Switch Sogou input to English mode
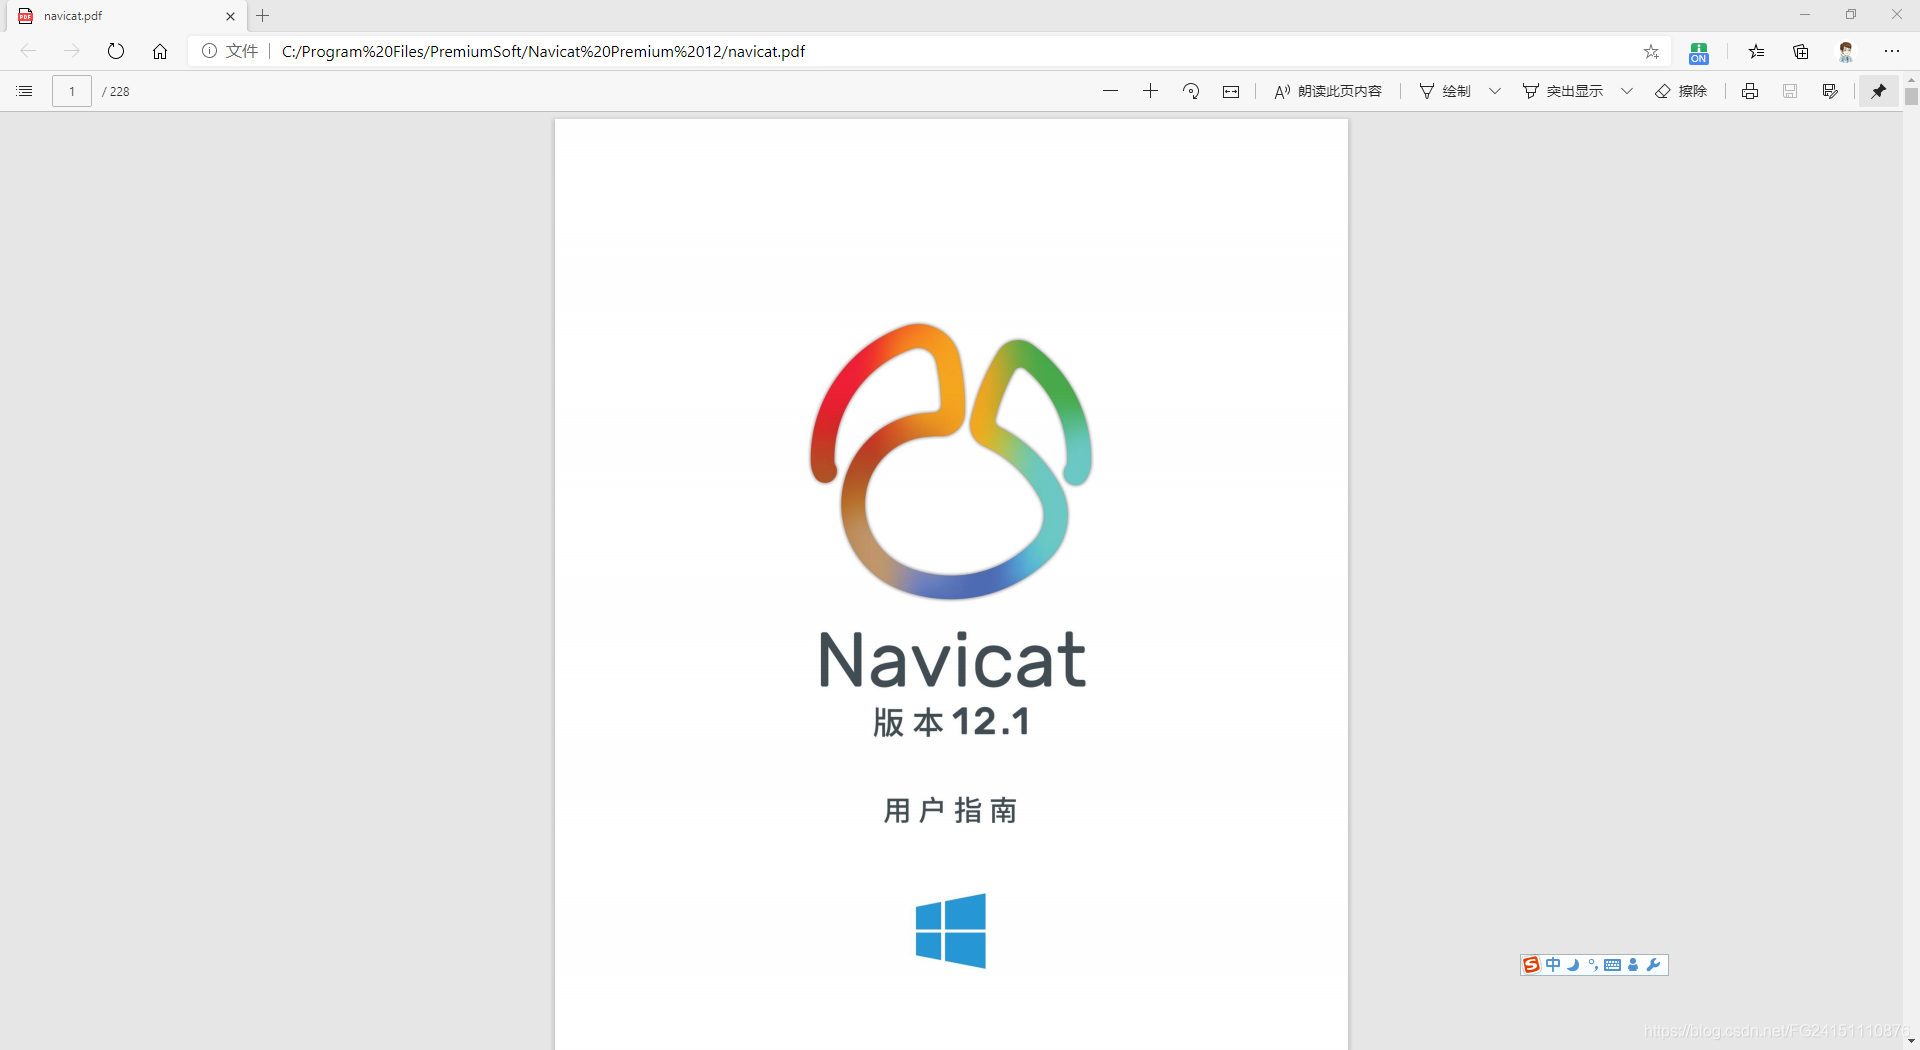Viewport: 1920px width, 1050px height. point(1553,965)
